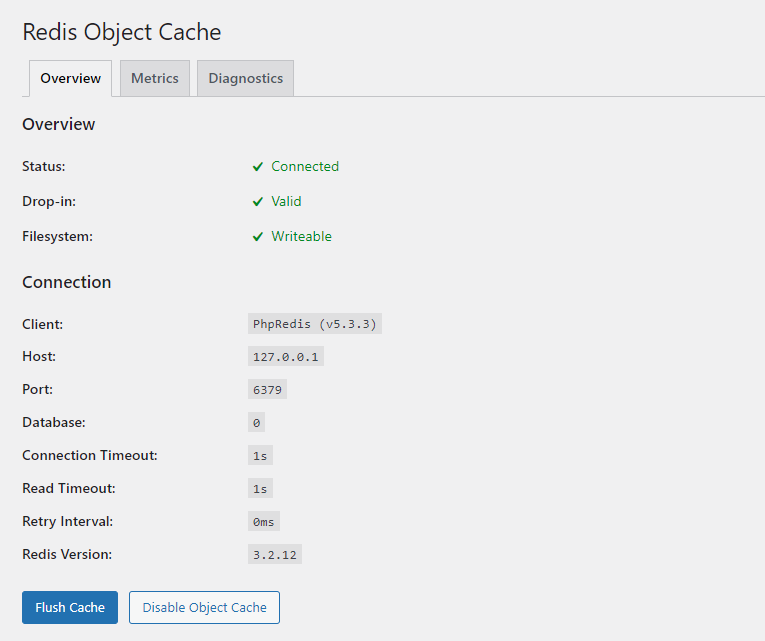Select the Database value '0'
This screenshot has width=765, height=641.
pos(256,422)
